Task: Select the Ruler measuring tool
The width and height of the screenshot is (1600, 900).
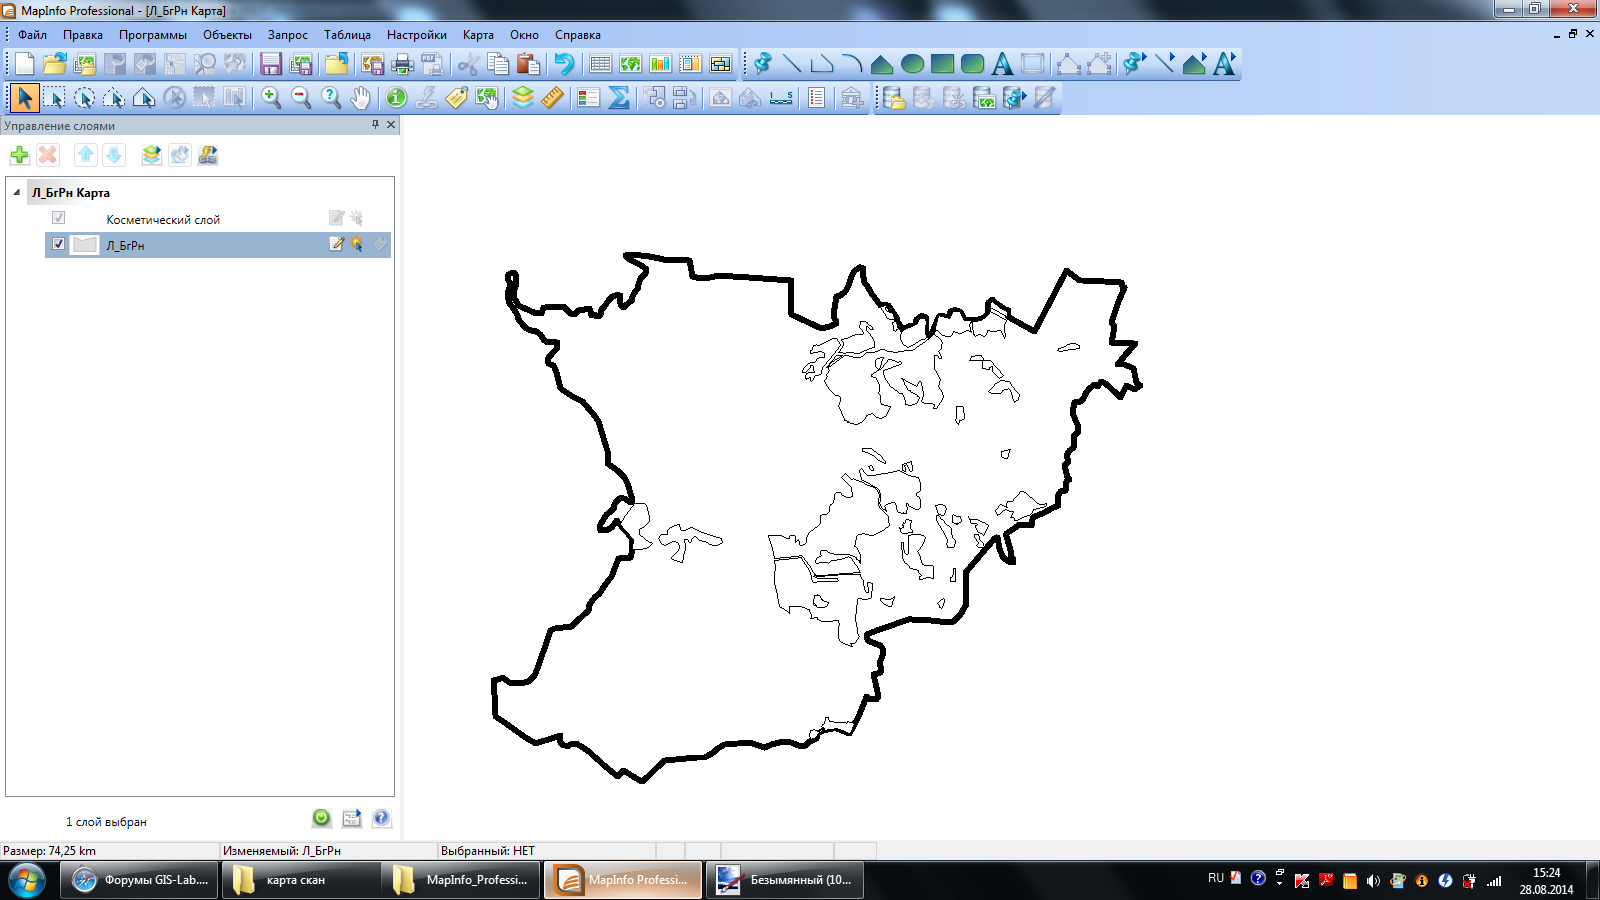Action: [x=553, y=97]
